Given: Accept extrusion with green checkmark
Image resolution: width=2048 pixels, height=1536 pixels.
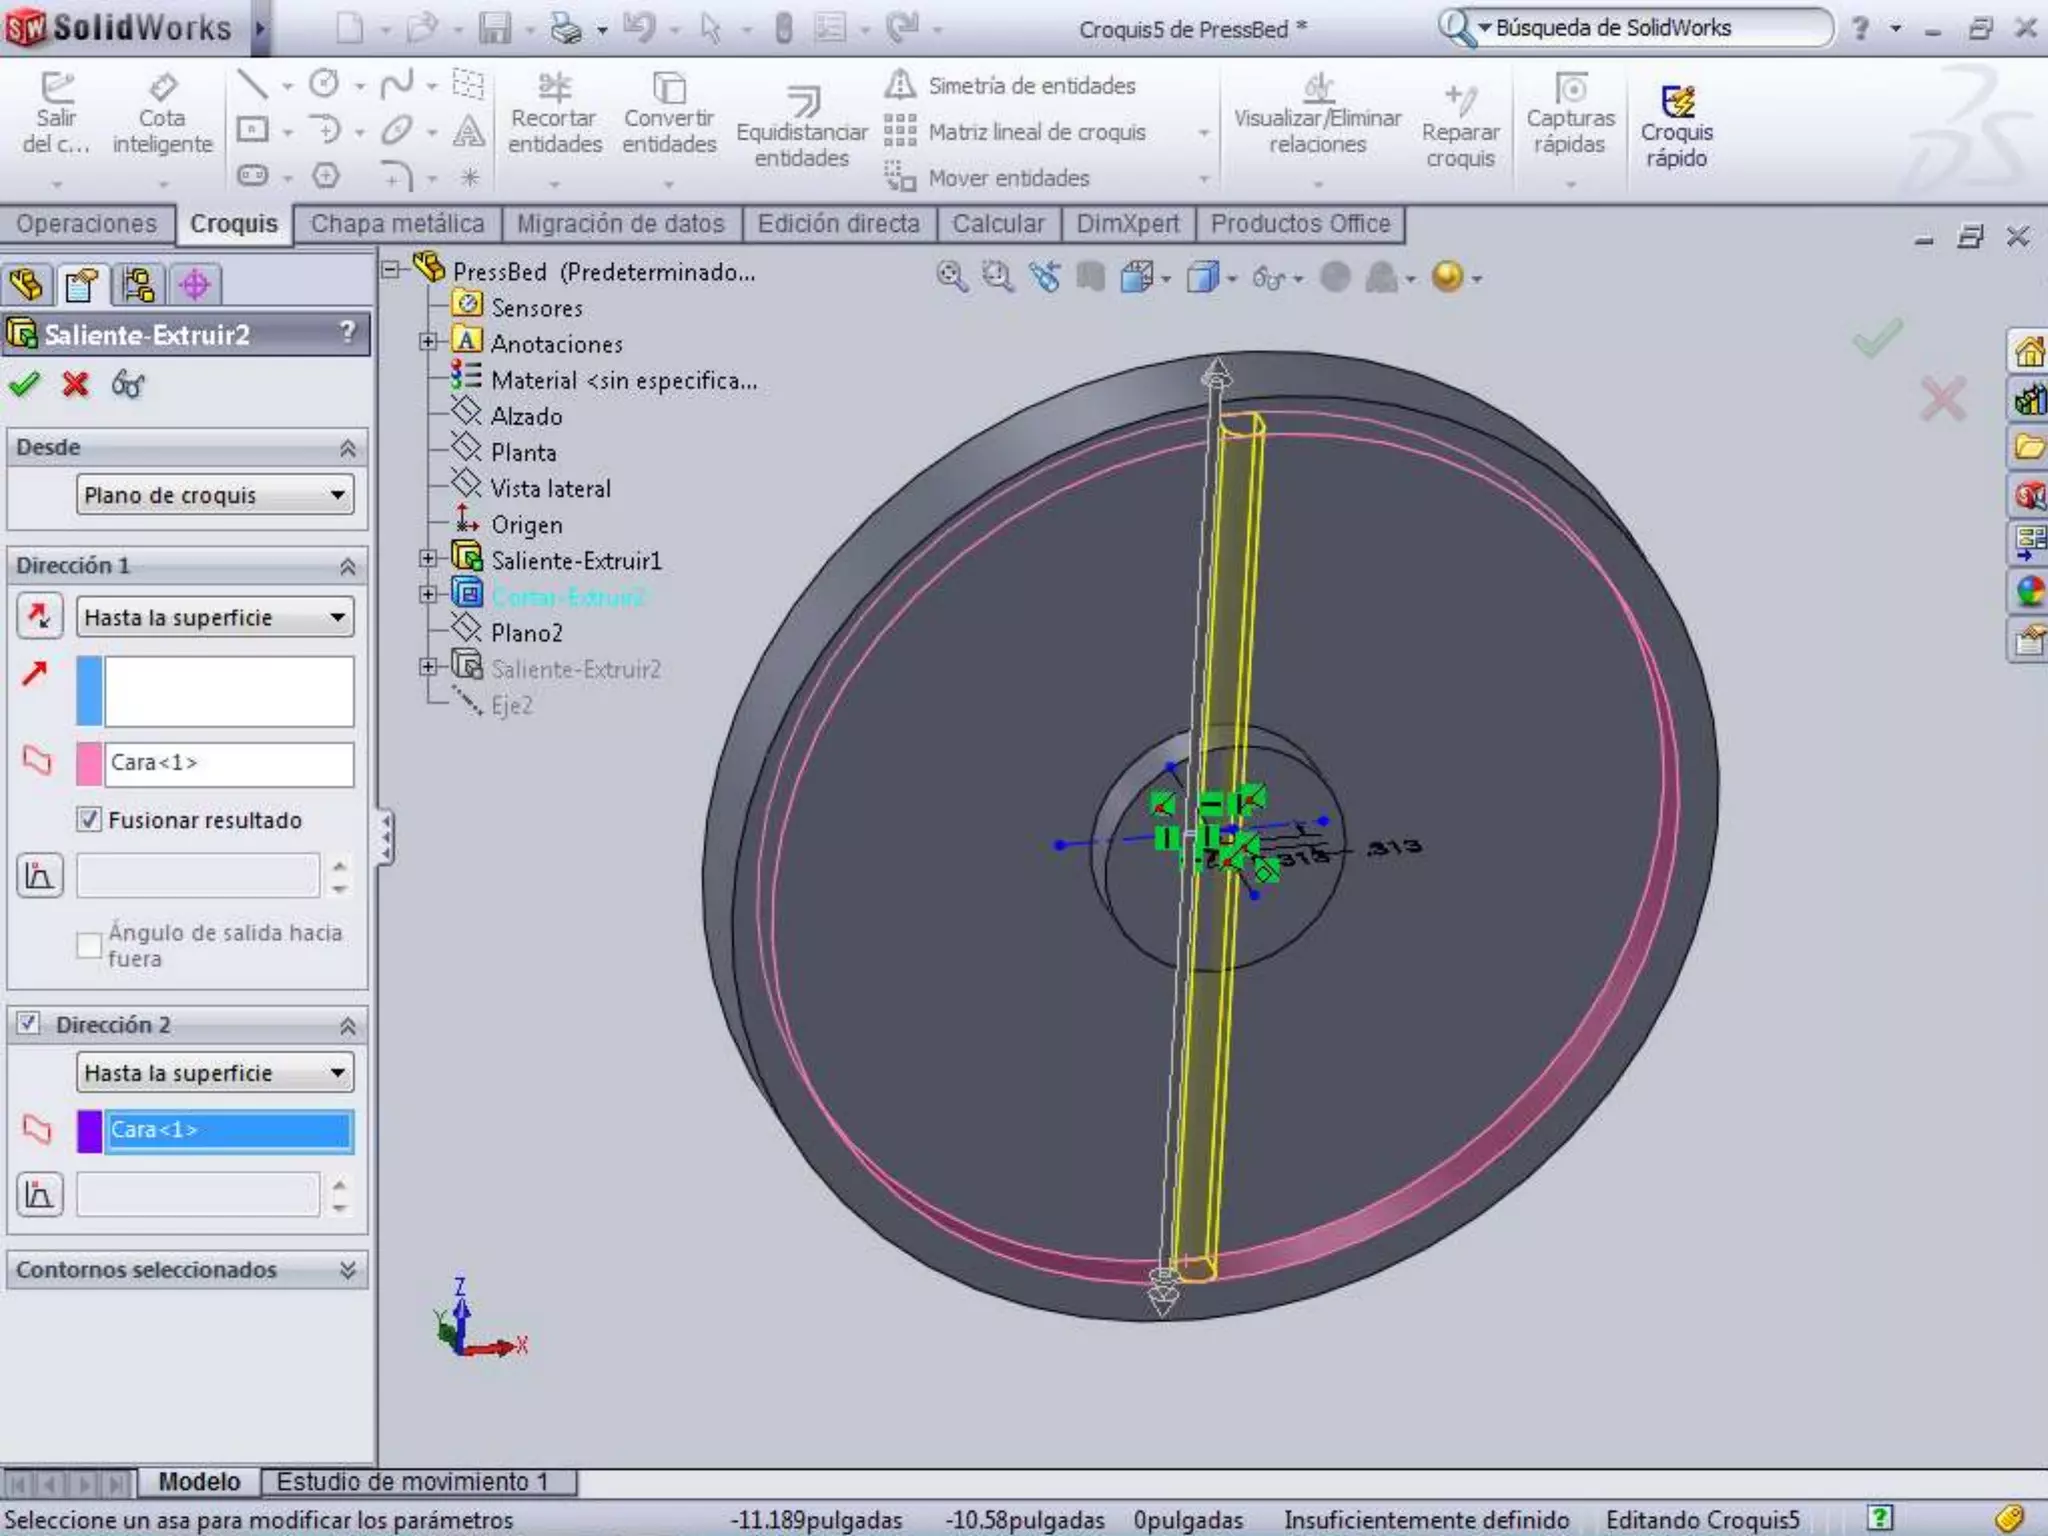Looking at the screenshot, I should click(24, 384).
